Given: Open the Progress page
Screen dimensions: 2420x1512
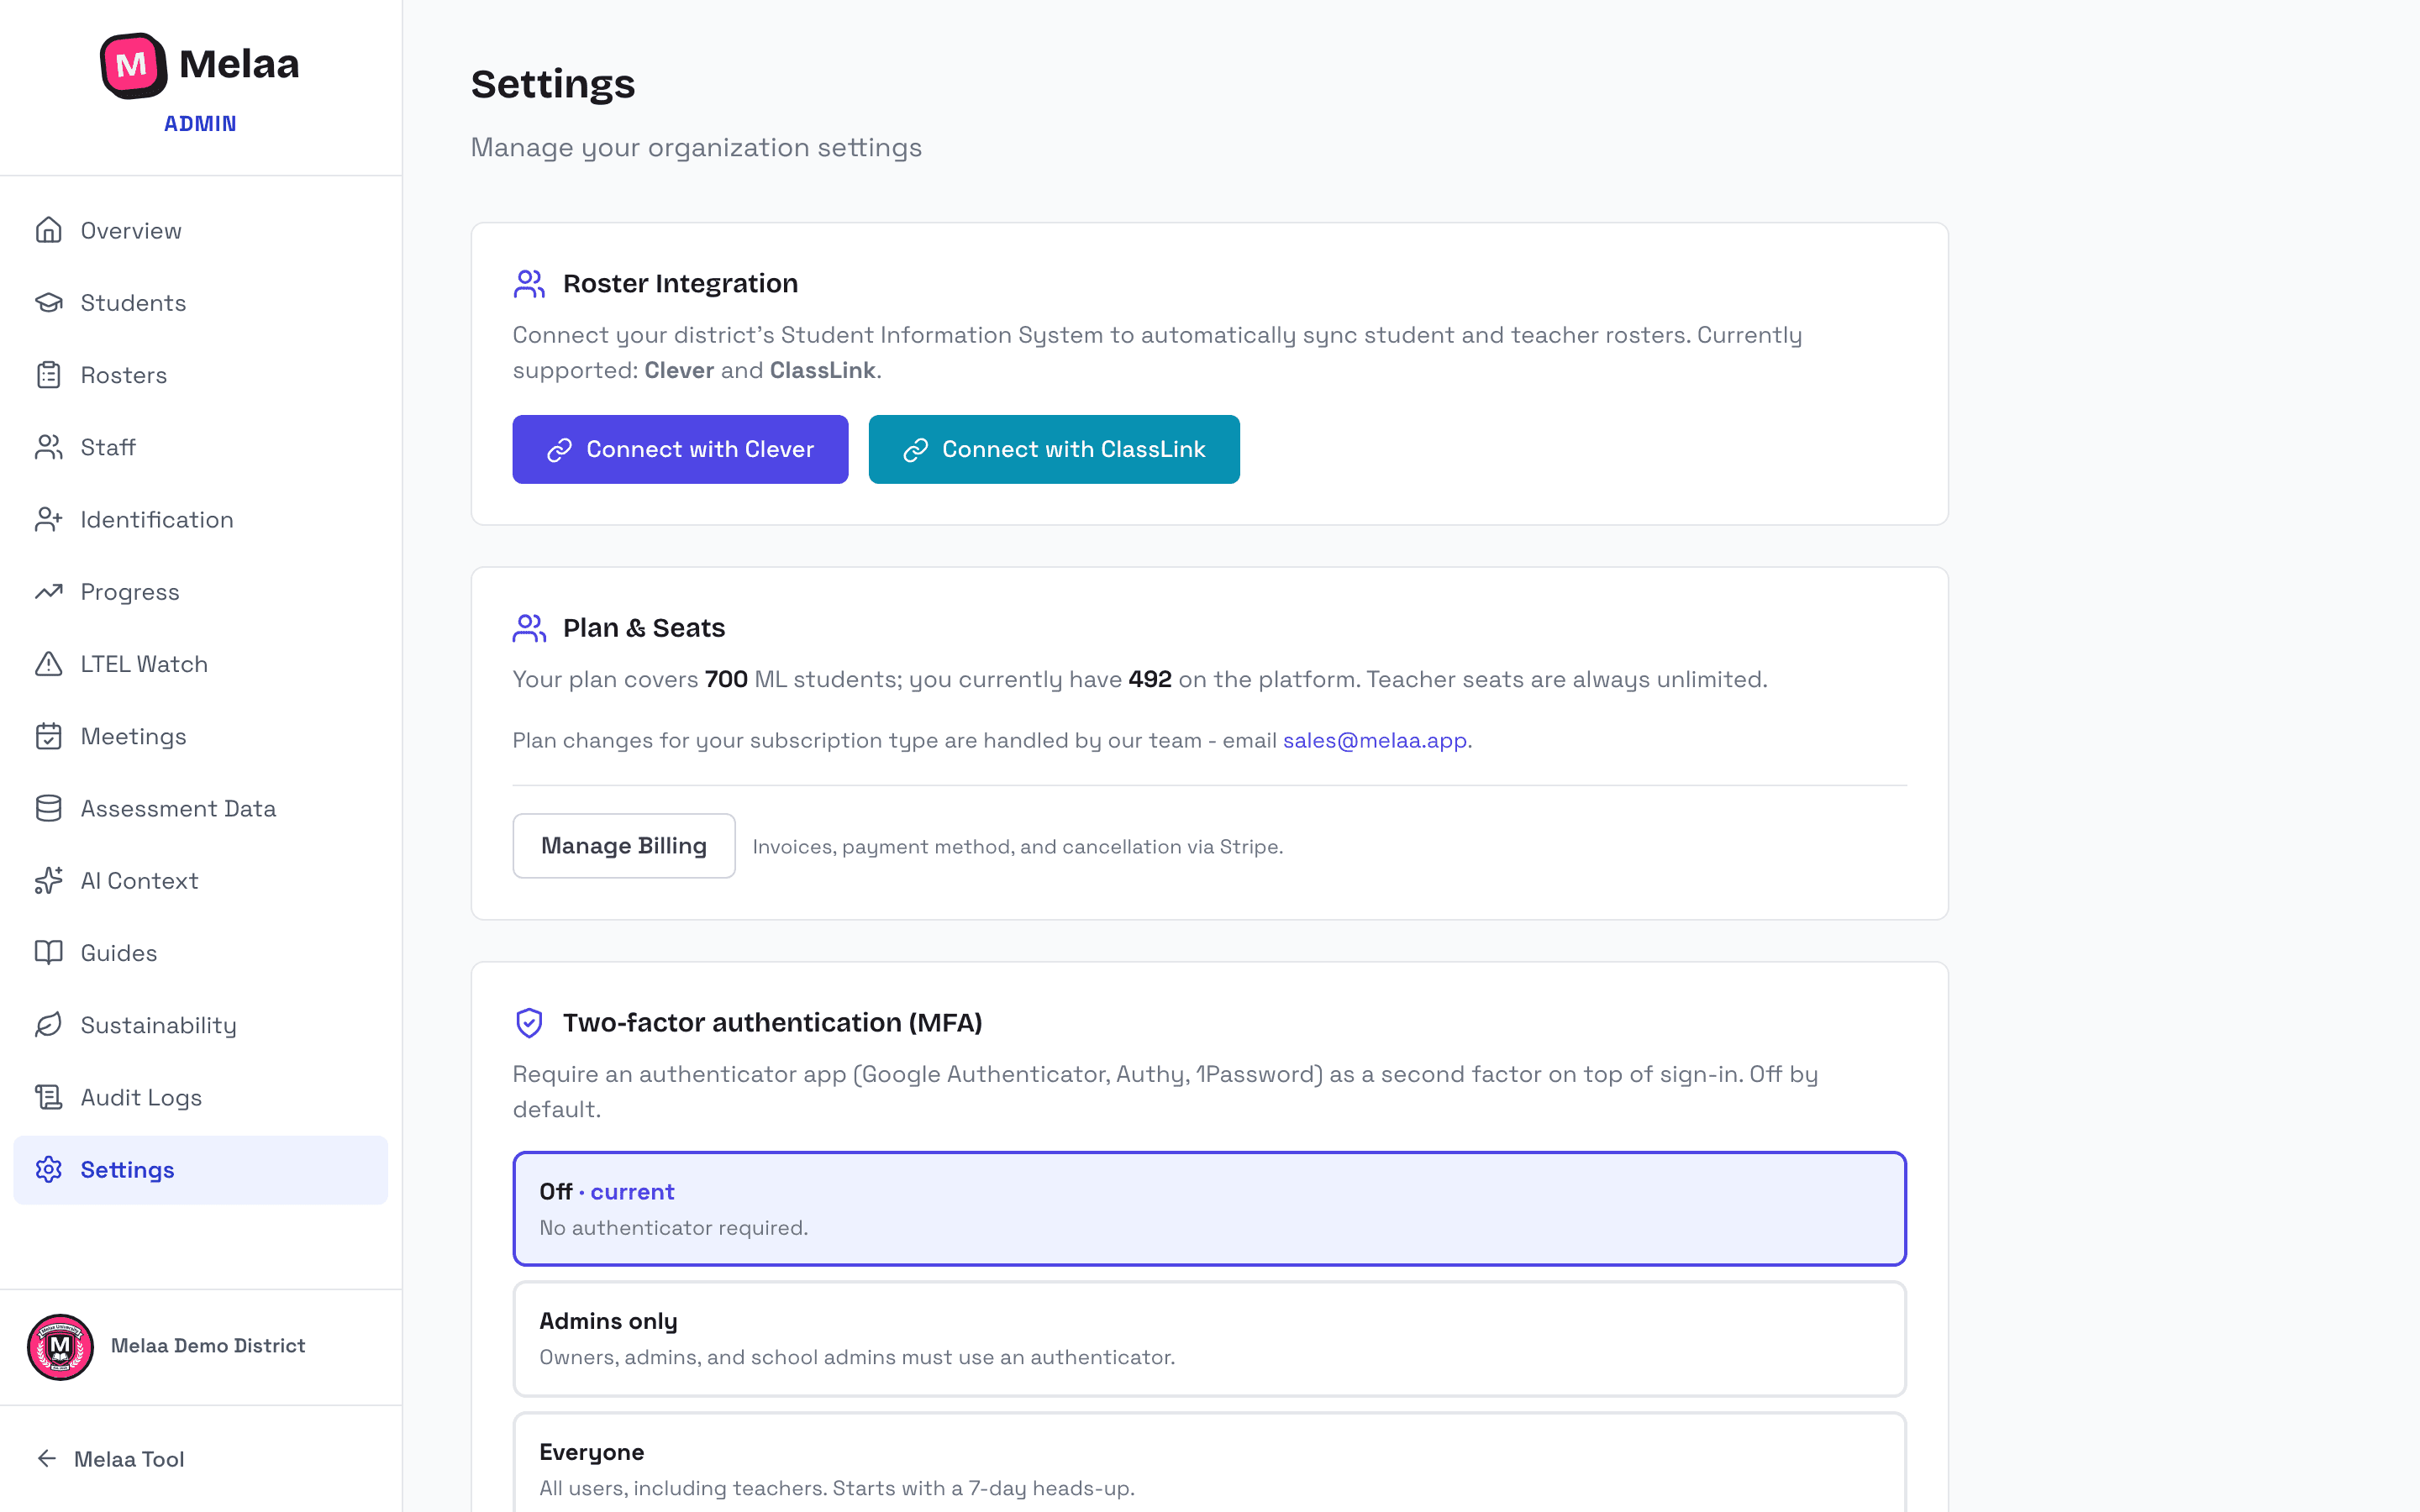Looking at the screenshot, I should (x=200, y=591).
